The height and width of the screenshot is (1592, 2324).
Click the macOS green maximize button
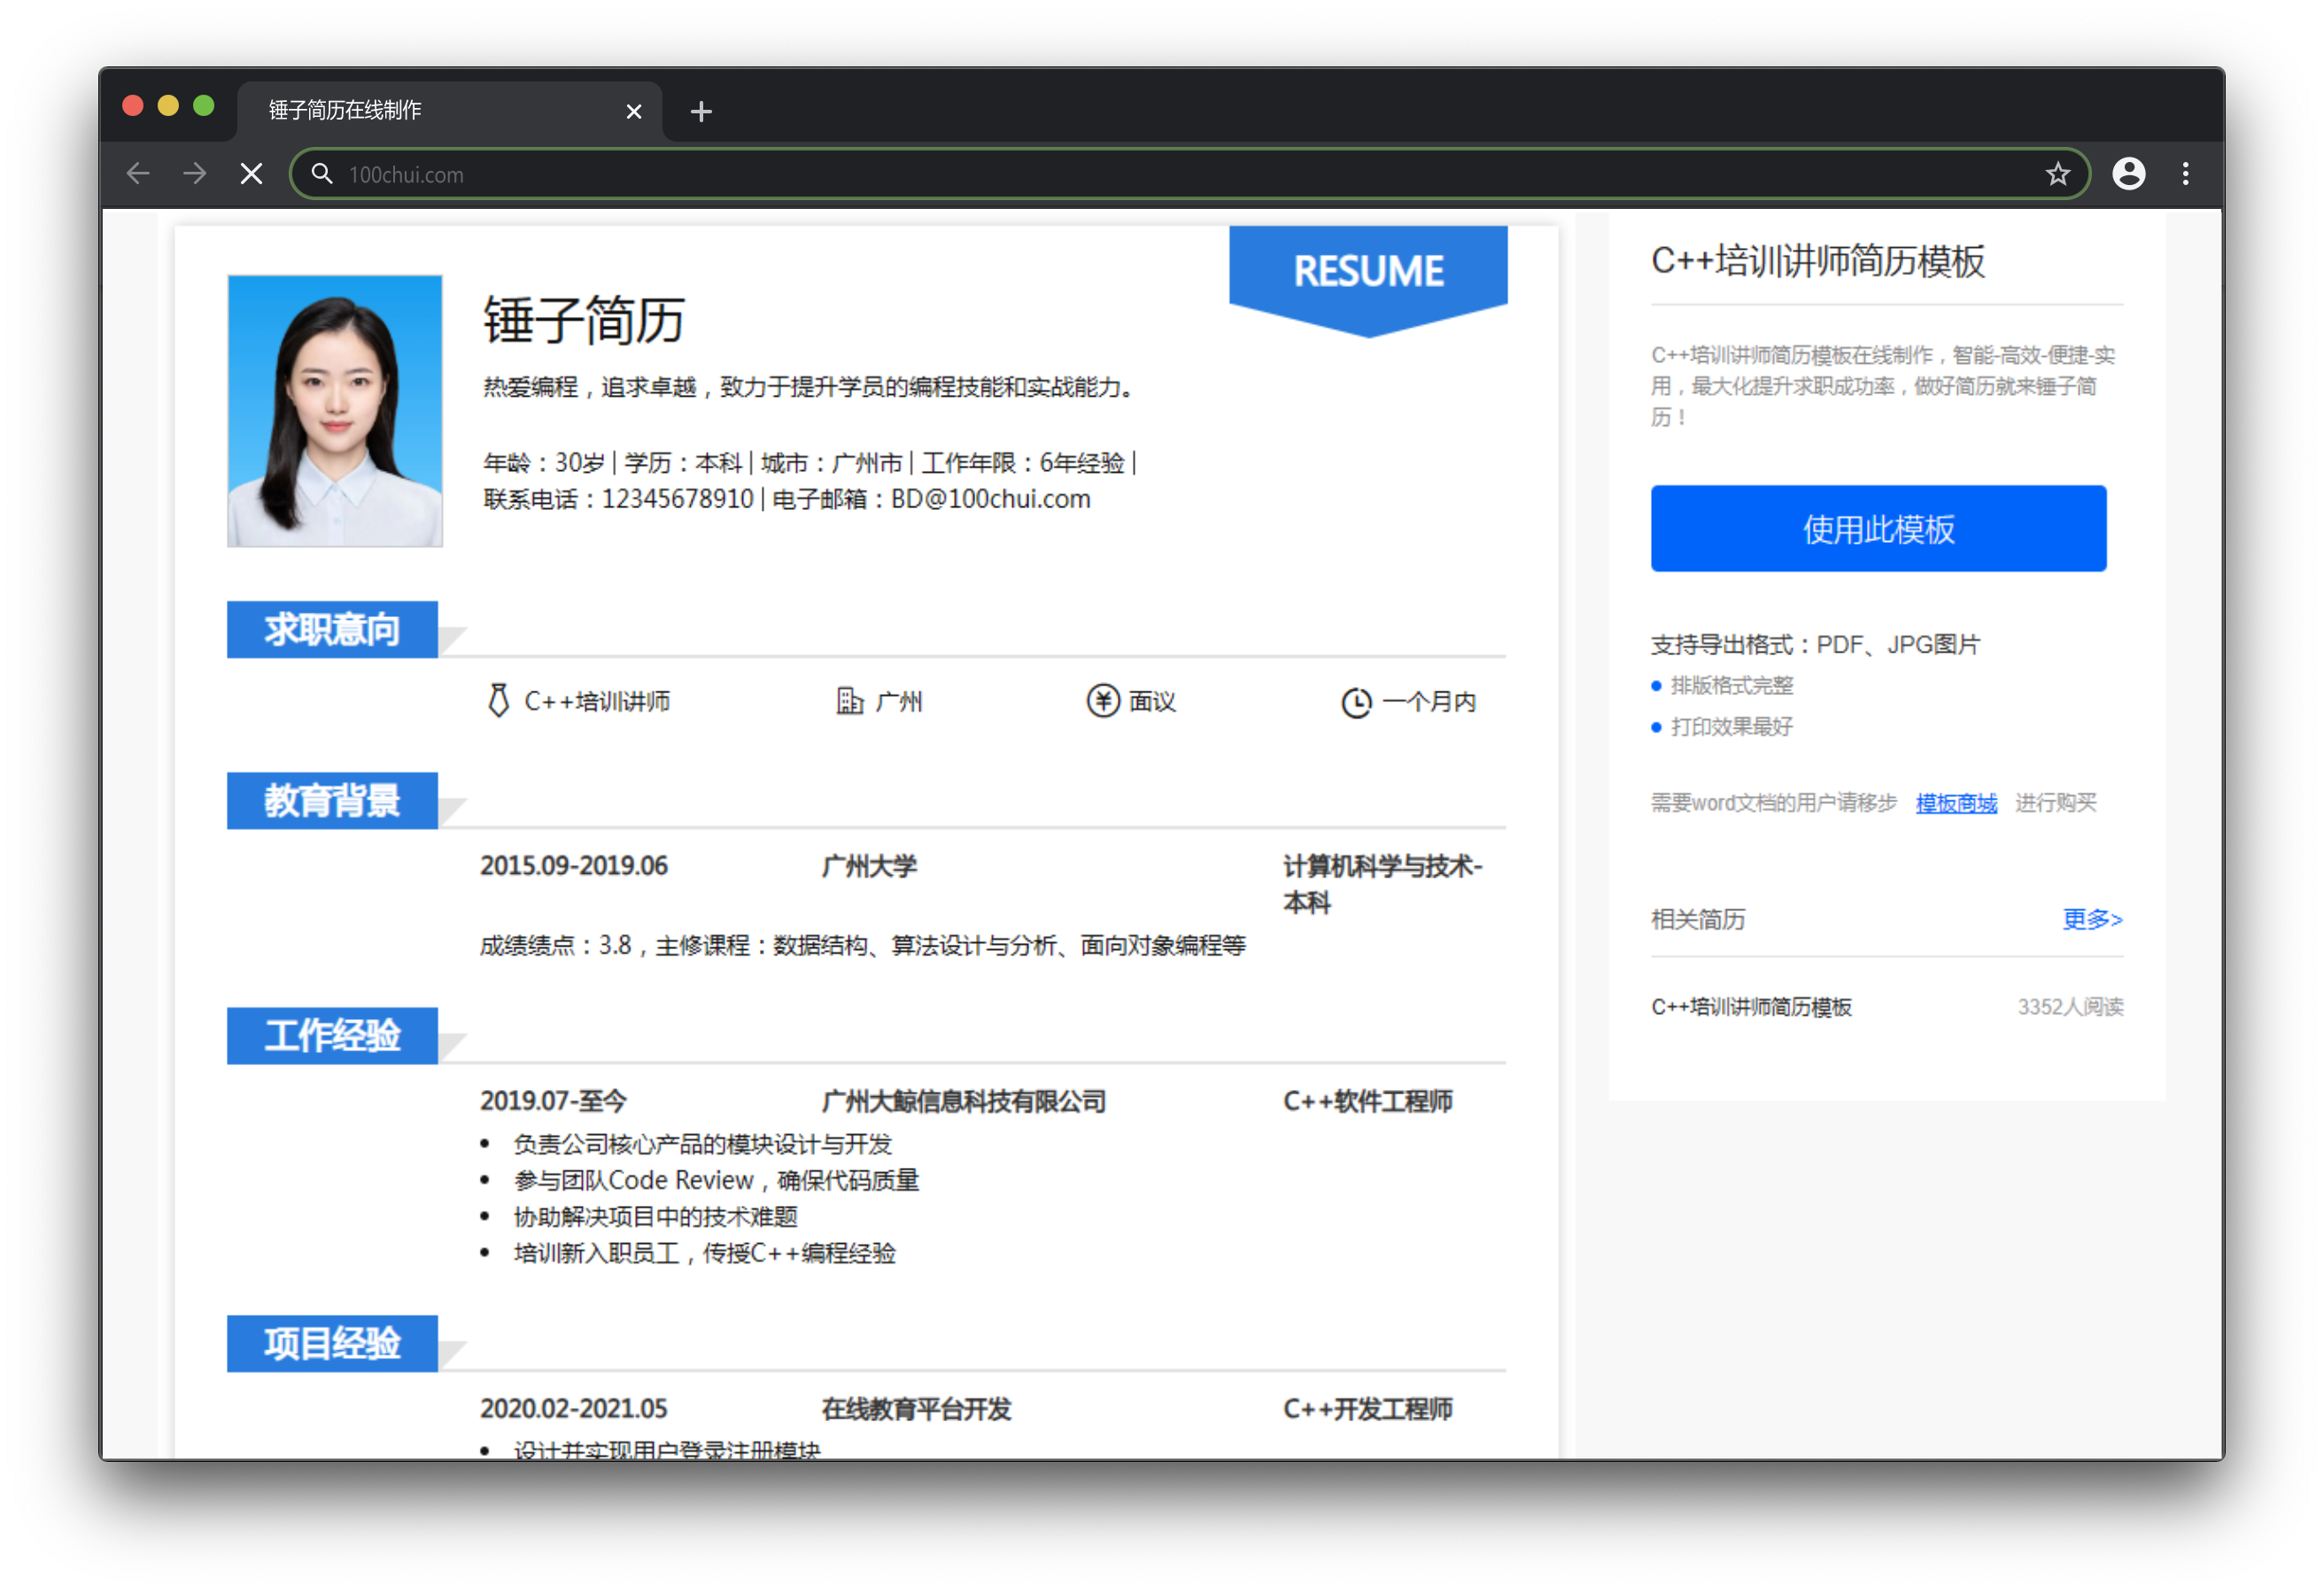(204, 106)
